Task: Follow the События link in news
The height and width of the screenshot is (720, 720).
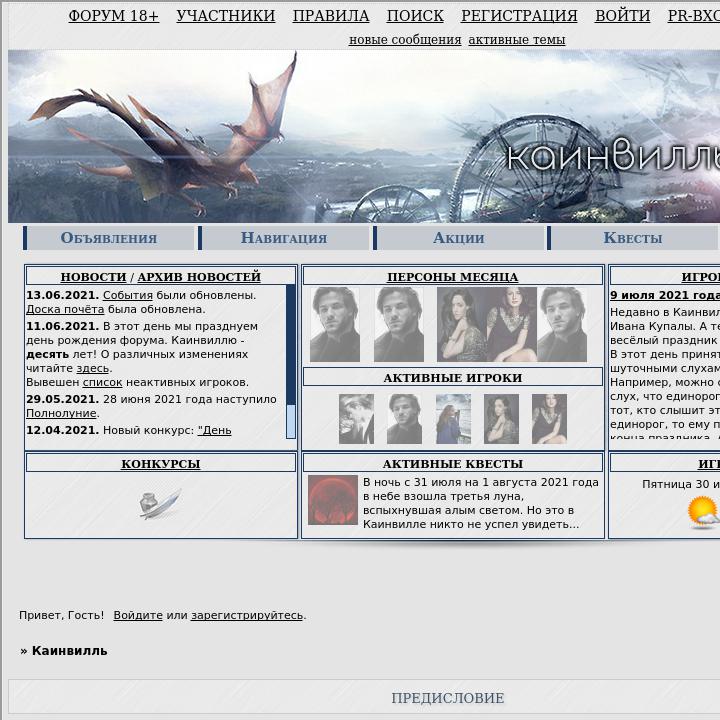Action: [x=128, y=295]
